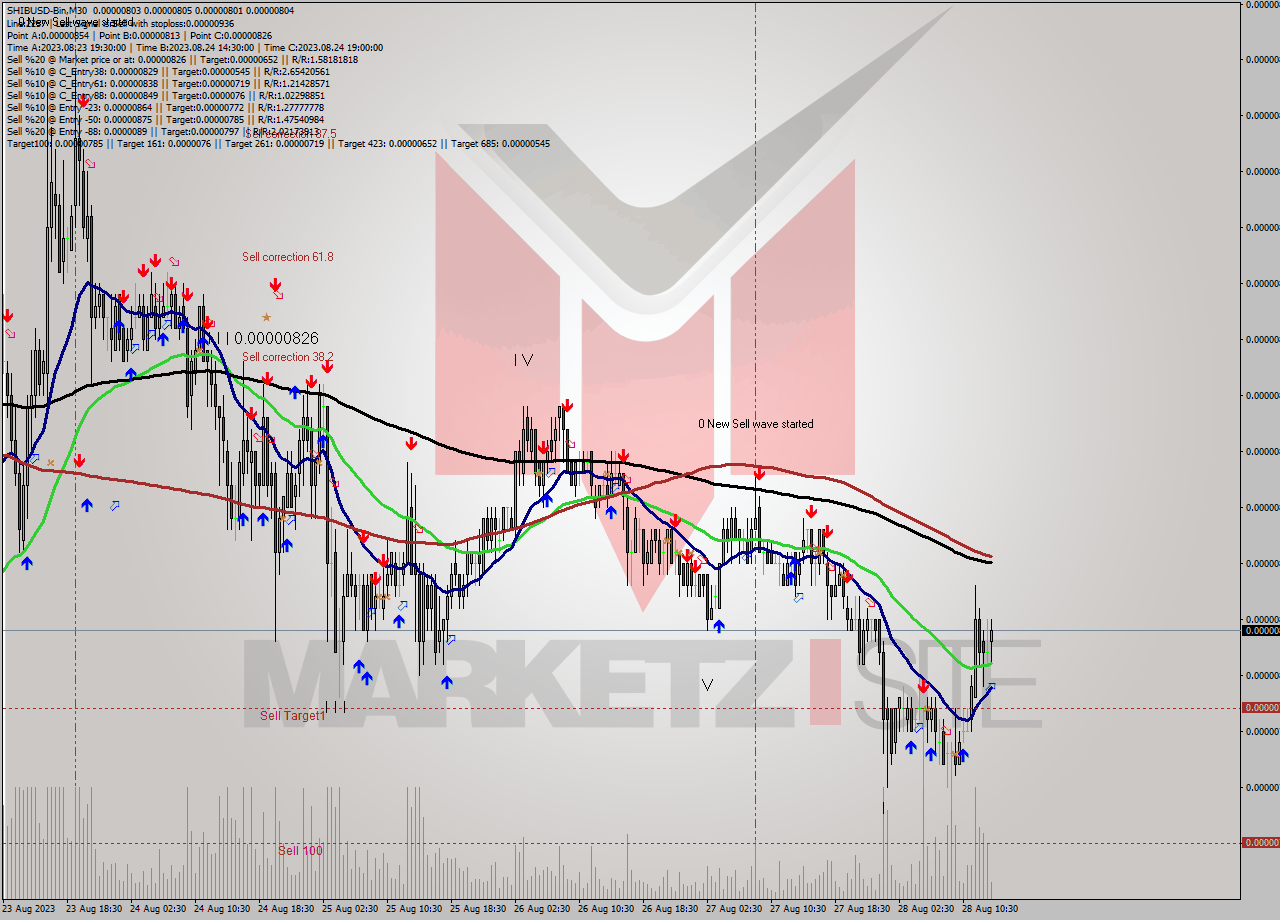Click the '23 Aug 18:30' time axis label
The image size is (1280, 920).
pyautogui.click(x=94, y=909)
